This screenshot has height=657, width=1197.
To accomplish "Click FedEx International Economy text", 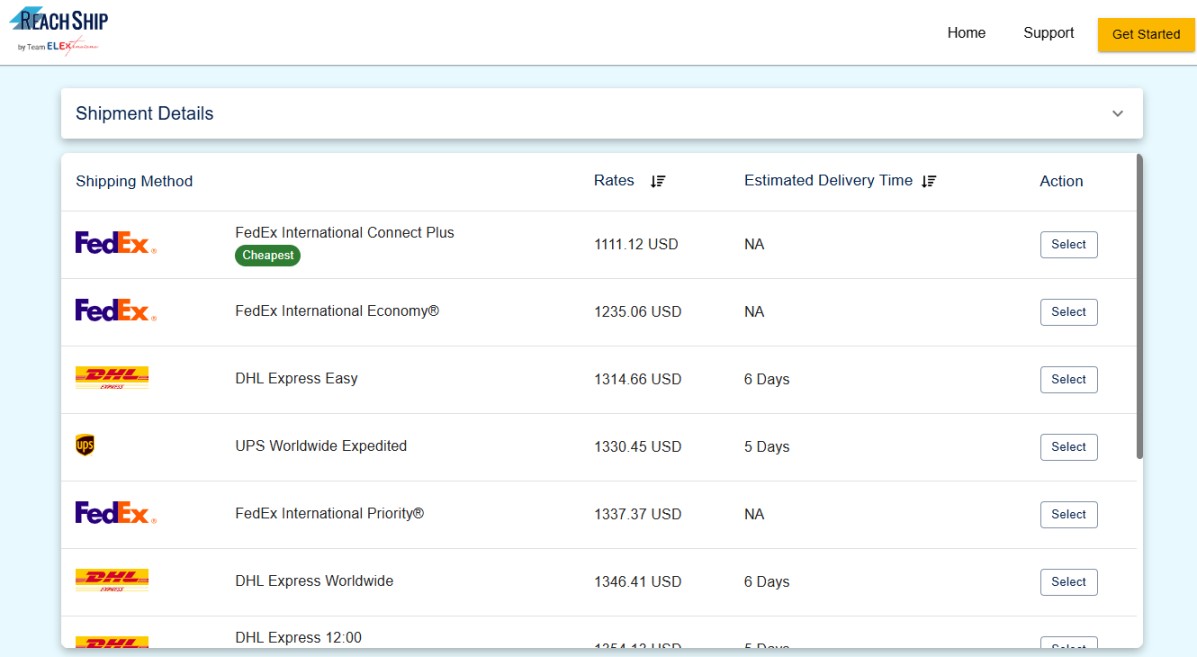I will 337,311.
